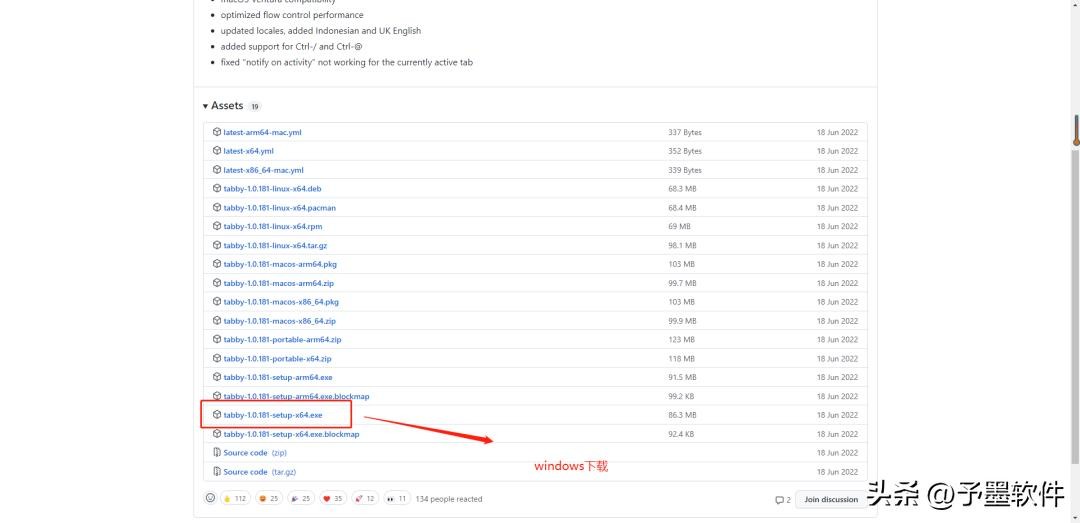Click the eyes reaction showing 11

pyautogui.click(x=397, y=498)
